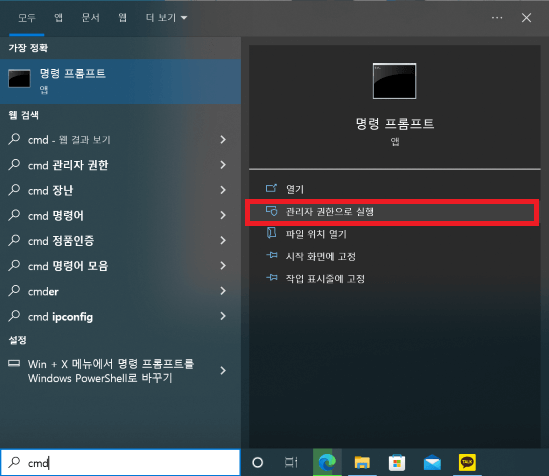Expand the cmder chevron
Image resolution: width=549 pixels, height=476 pixels.
(223, 291)
